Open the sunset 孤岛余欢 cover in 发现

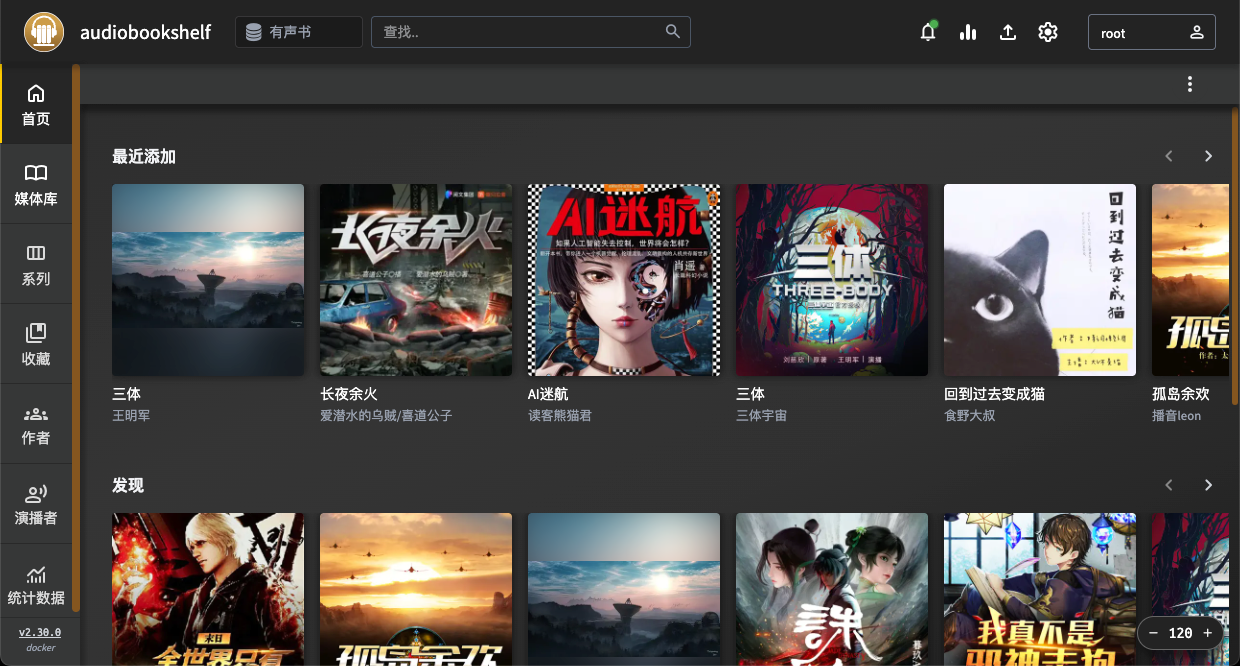[416, 589]
